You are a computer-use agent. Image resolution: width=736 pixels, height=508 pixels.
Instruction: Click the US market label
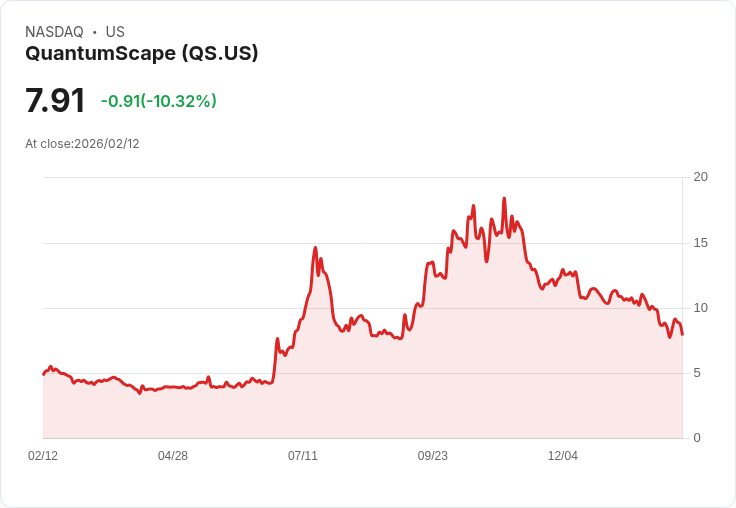pyautogui.click(x=115, y=32)
